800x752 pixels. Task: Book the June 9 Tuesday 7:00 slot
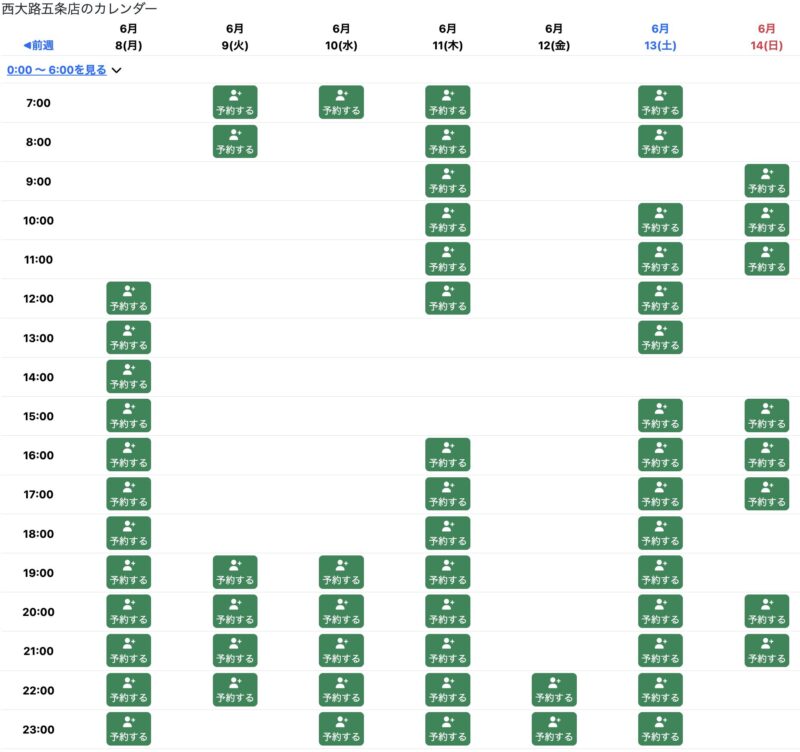(235, 102)
